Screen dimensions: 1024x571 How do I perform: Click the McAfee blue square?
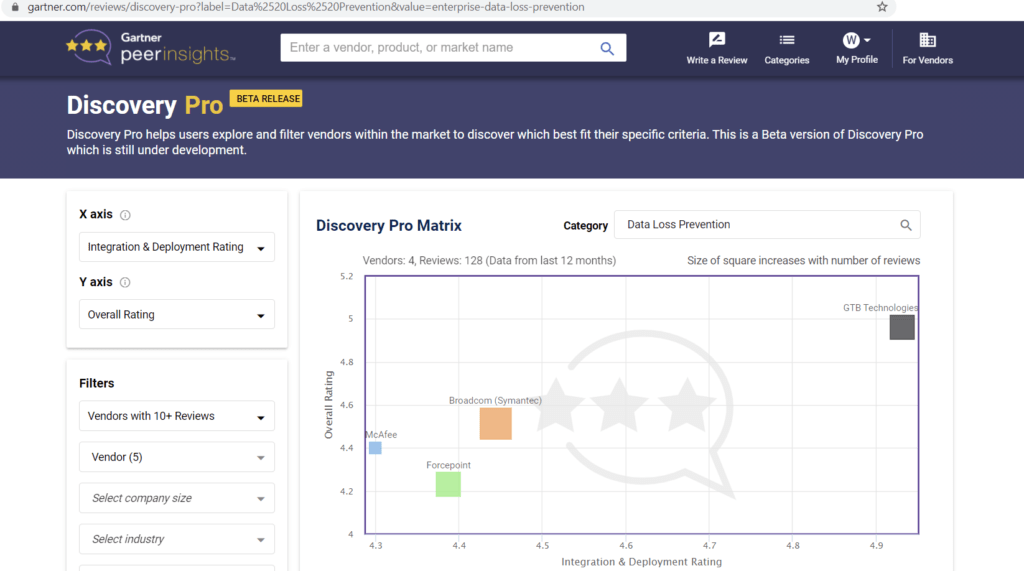pyautogui.click(x=375, y=448)
